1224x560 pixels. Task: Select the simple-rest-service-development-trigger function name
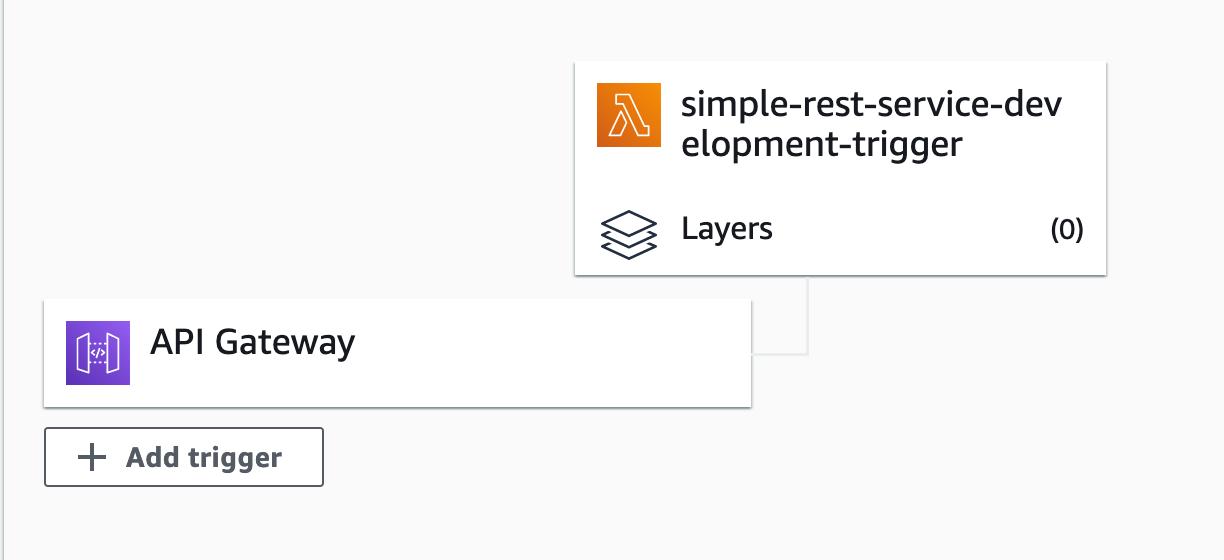(x=871, y=123)
